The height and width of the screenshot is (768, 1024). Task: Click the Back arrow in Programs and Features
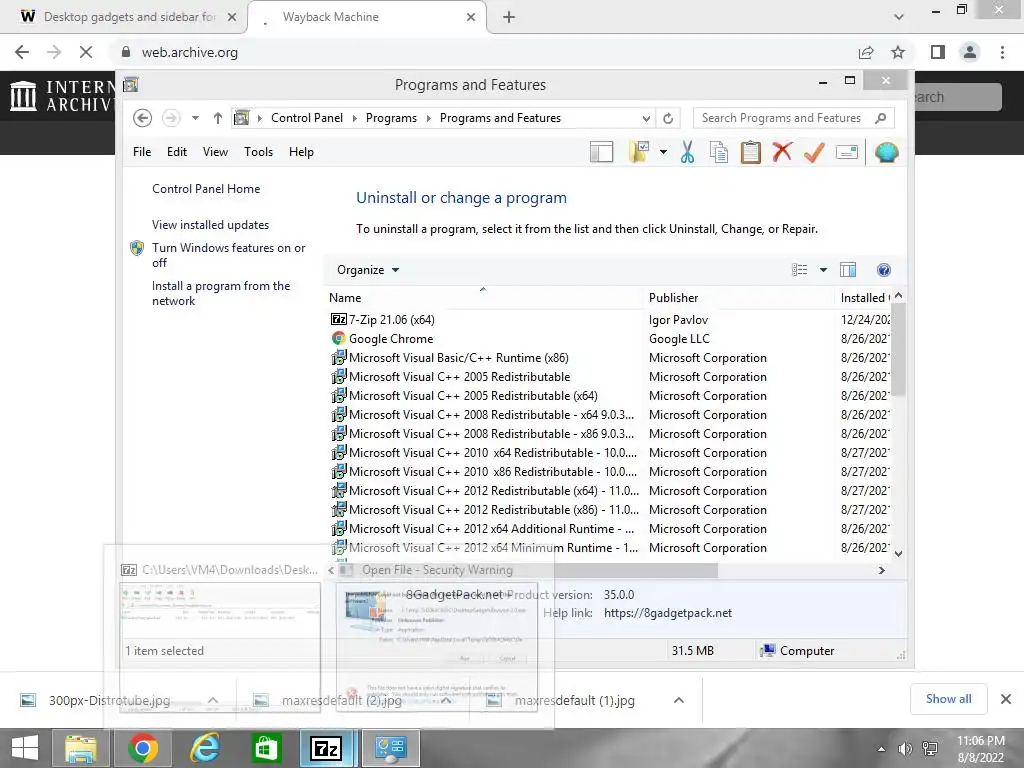(142, 118)
